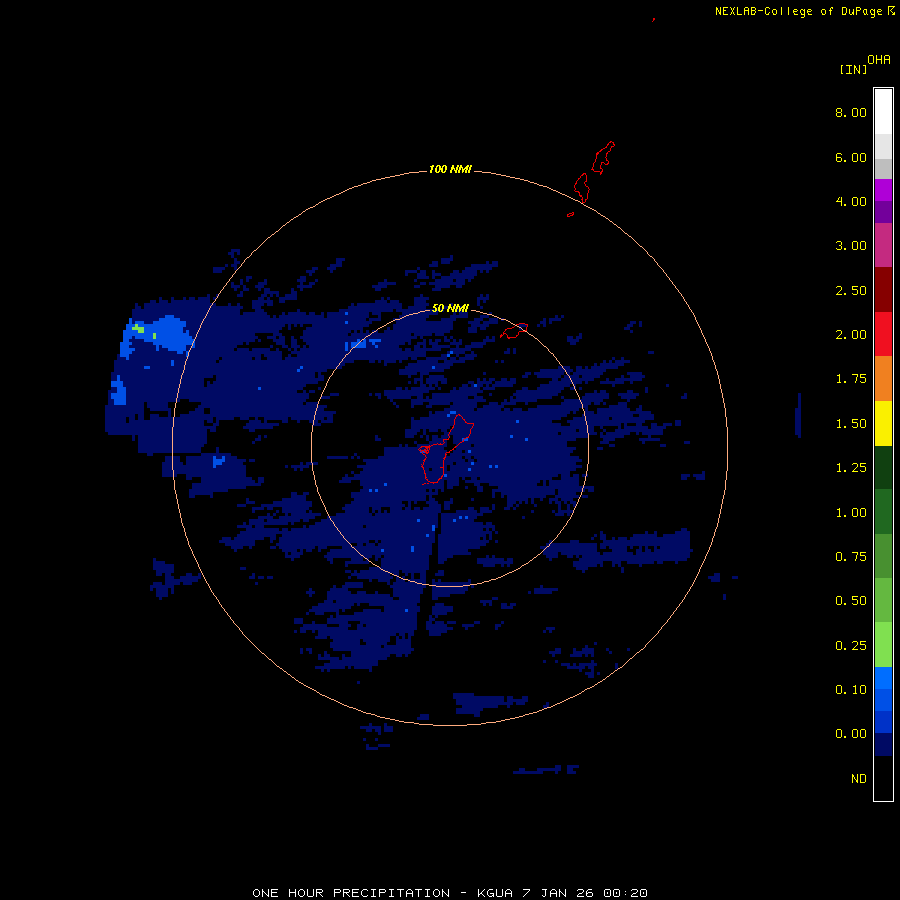Click the 2.50 legend value
This screenshot has width=900, height=900.
[x=851, y=290]
